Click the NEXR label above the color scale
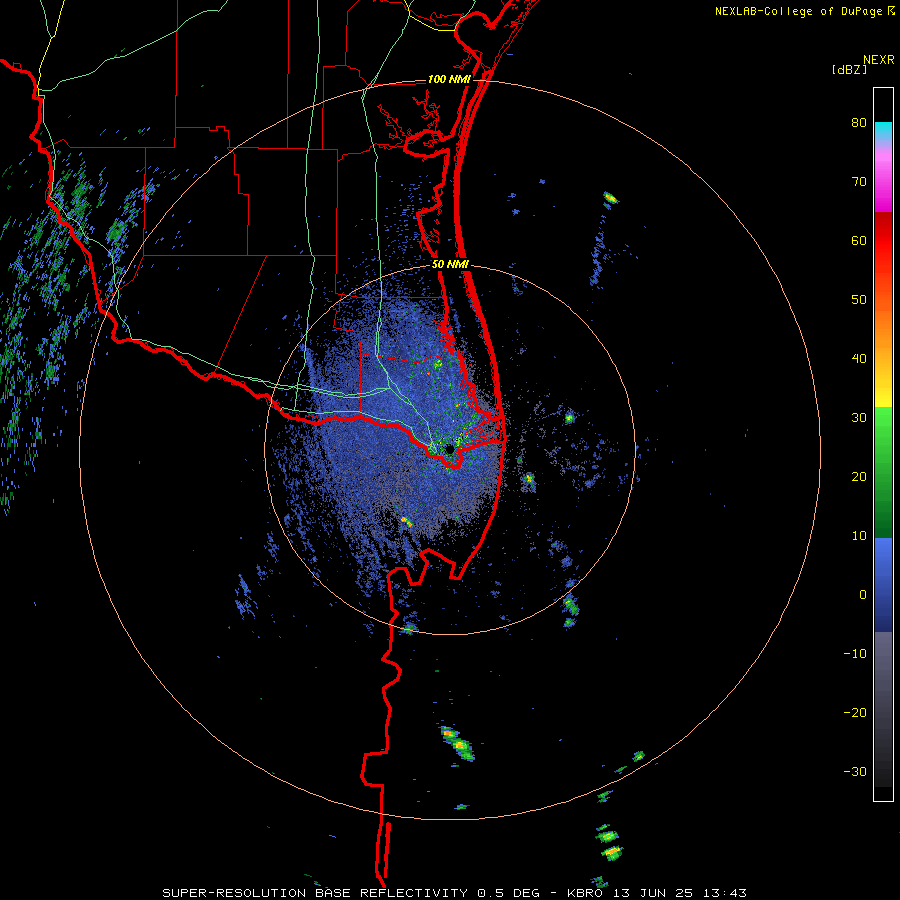Viewport: 900px width, 900px height. tap(878, 60)
